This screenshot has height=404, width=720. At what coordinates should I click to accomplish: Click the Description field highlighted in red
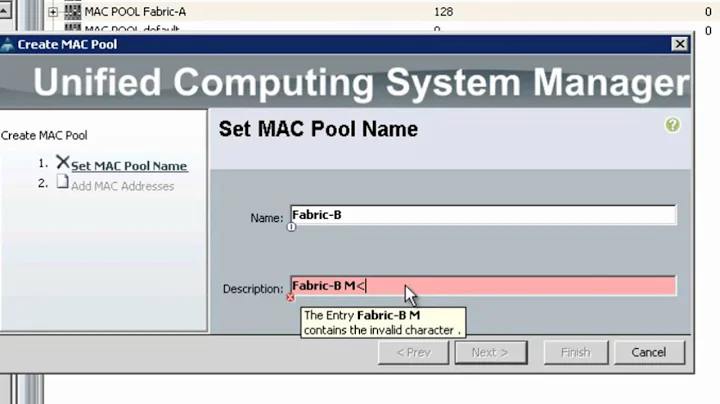[483, 286]
